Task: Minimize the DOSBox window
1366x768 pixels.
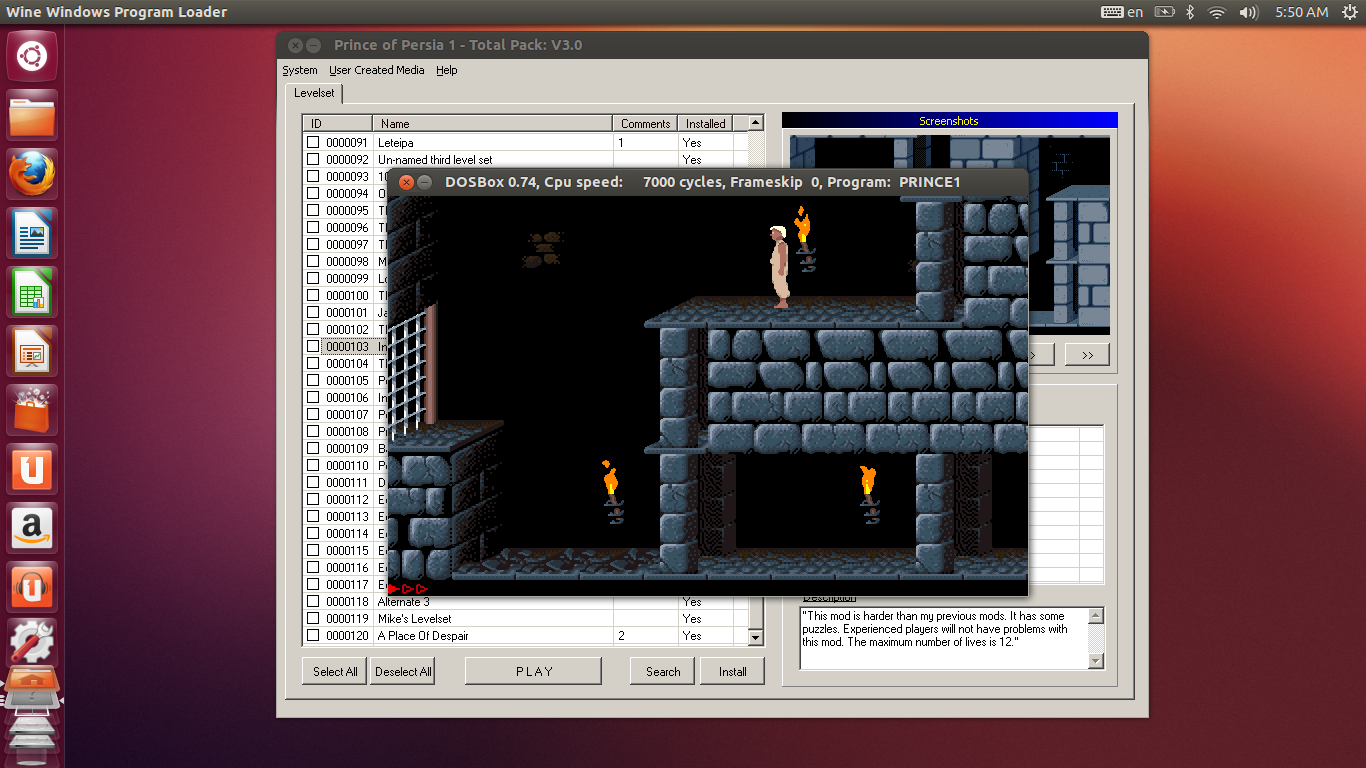Action: tap(425, 182)
